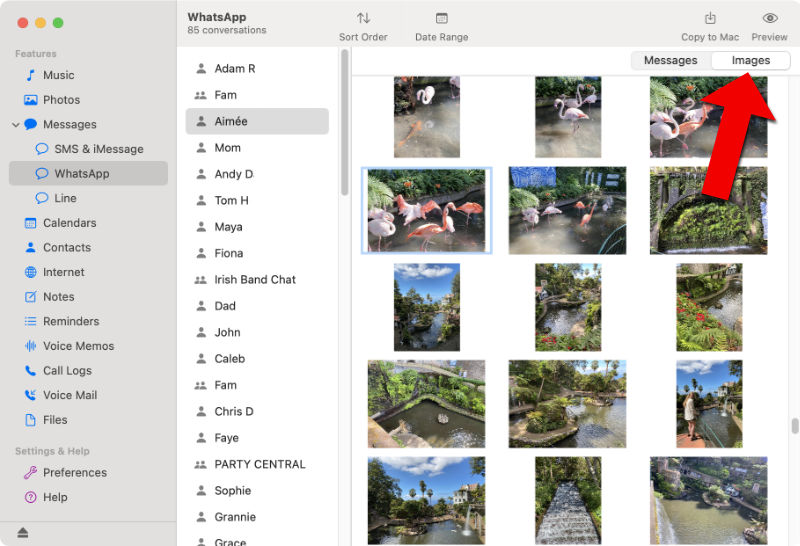Select the stone waterfall steps thumbnail

pyautogui.click(x=568, y=501)
